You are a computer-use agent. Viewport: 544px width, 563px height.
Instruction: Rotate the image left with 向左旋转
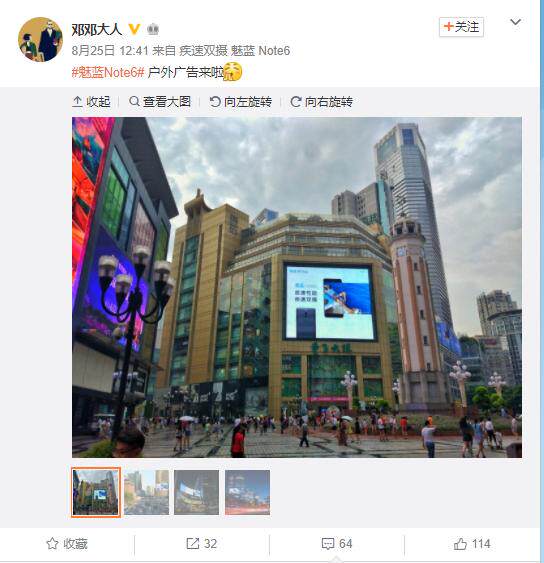241,102
